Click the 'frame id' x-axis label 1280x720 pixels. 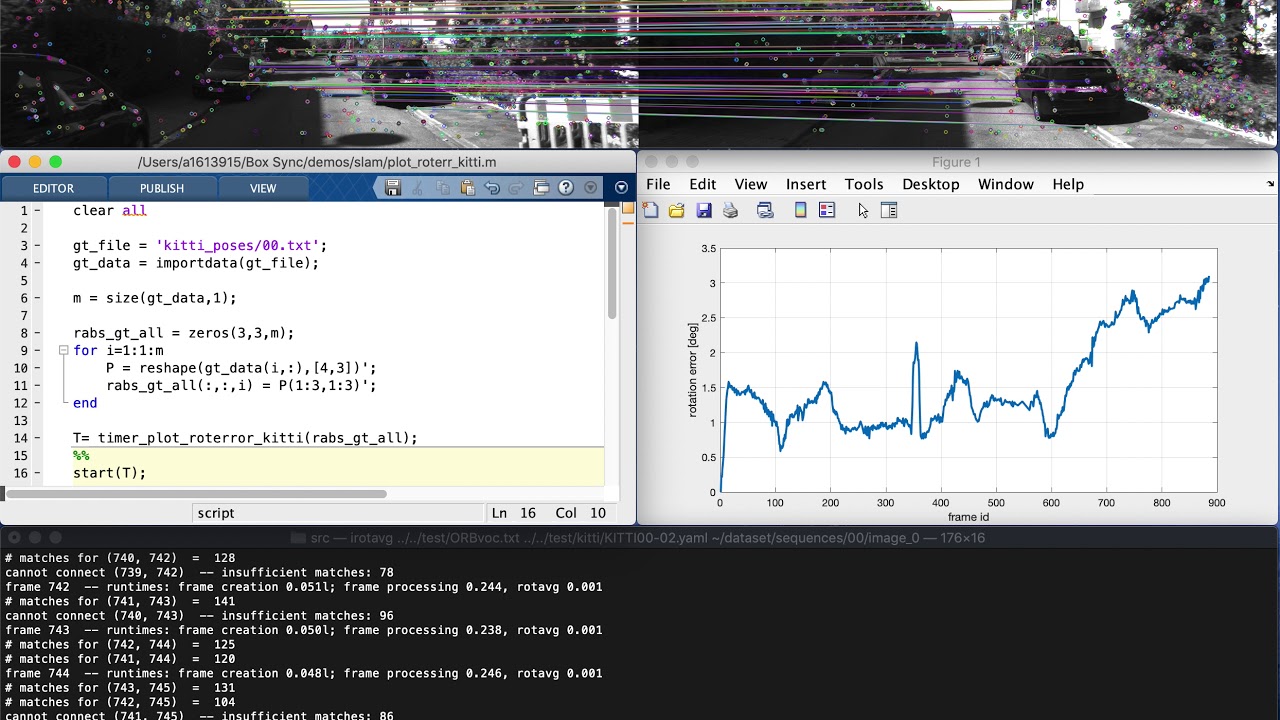tap(968, 517)
